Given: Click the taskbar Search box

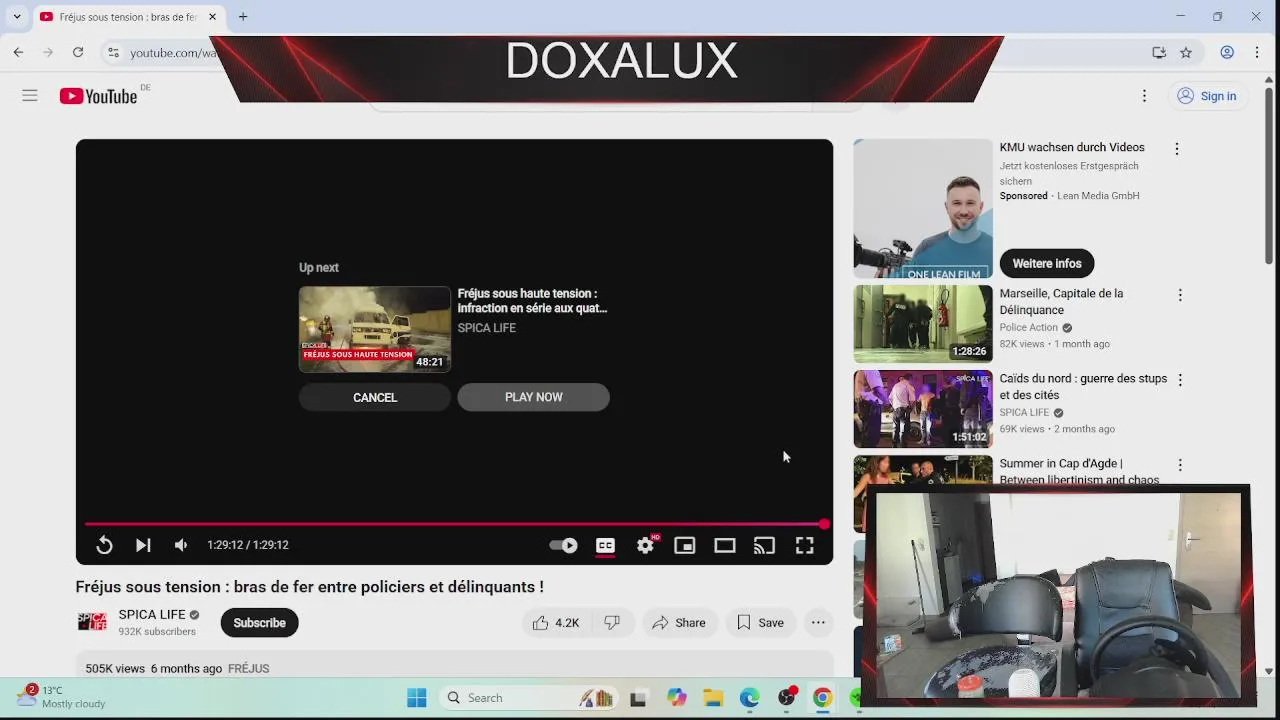Looking at the screenshot, I should click(x=528, y=698).
